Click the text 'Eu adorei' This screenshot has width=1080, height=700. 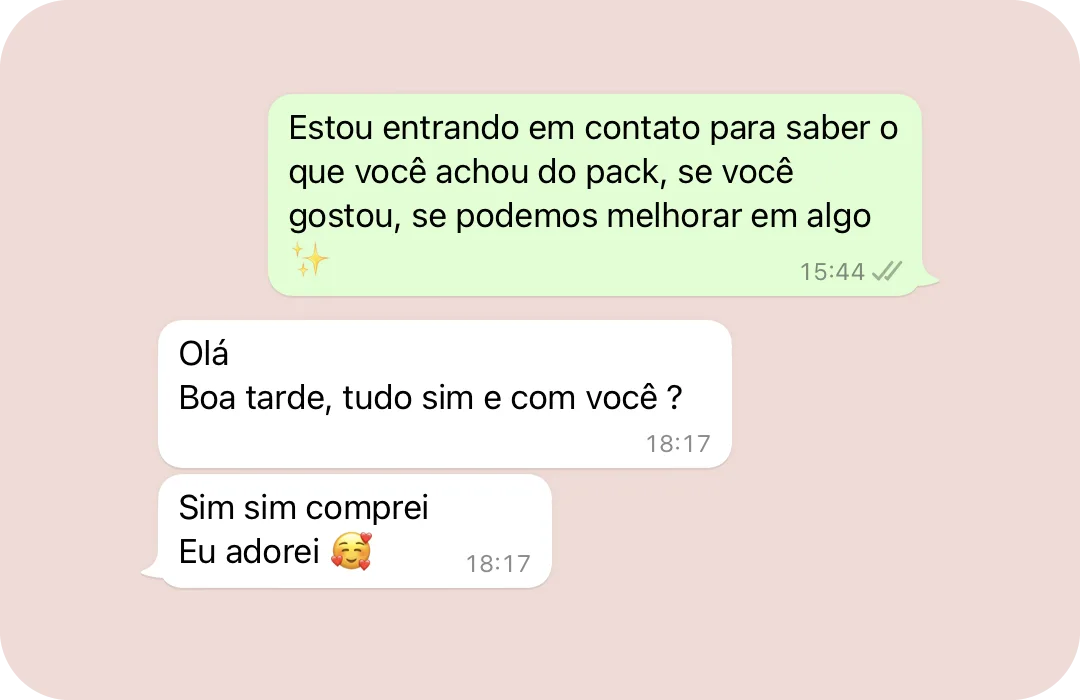point(249,552)
